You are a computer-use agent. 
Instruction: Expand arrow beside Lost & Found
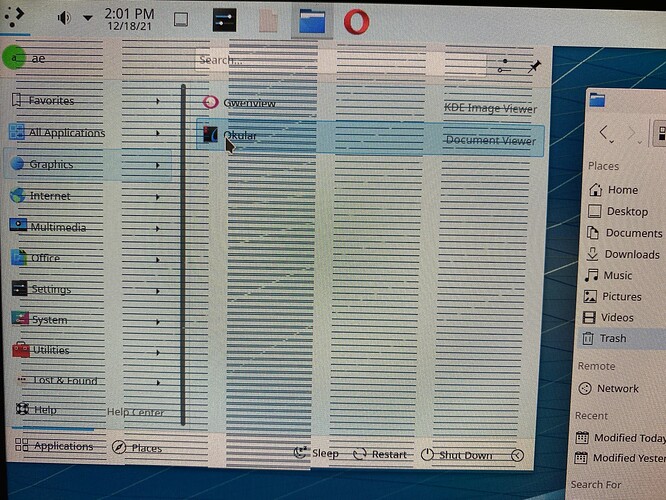[x=158, y=383]
